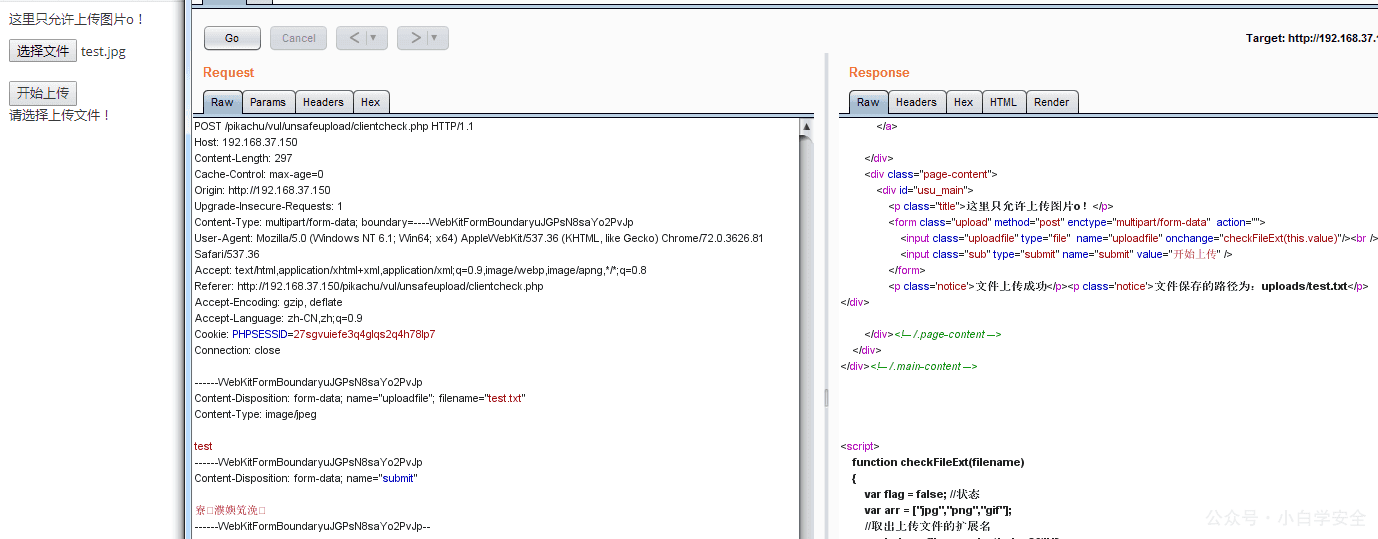Screen dimensions: 1378x539
Task: Click the Request panel heading
Action: point(228,72)
